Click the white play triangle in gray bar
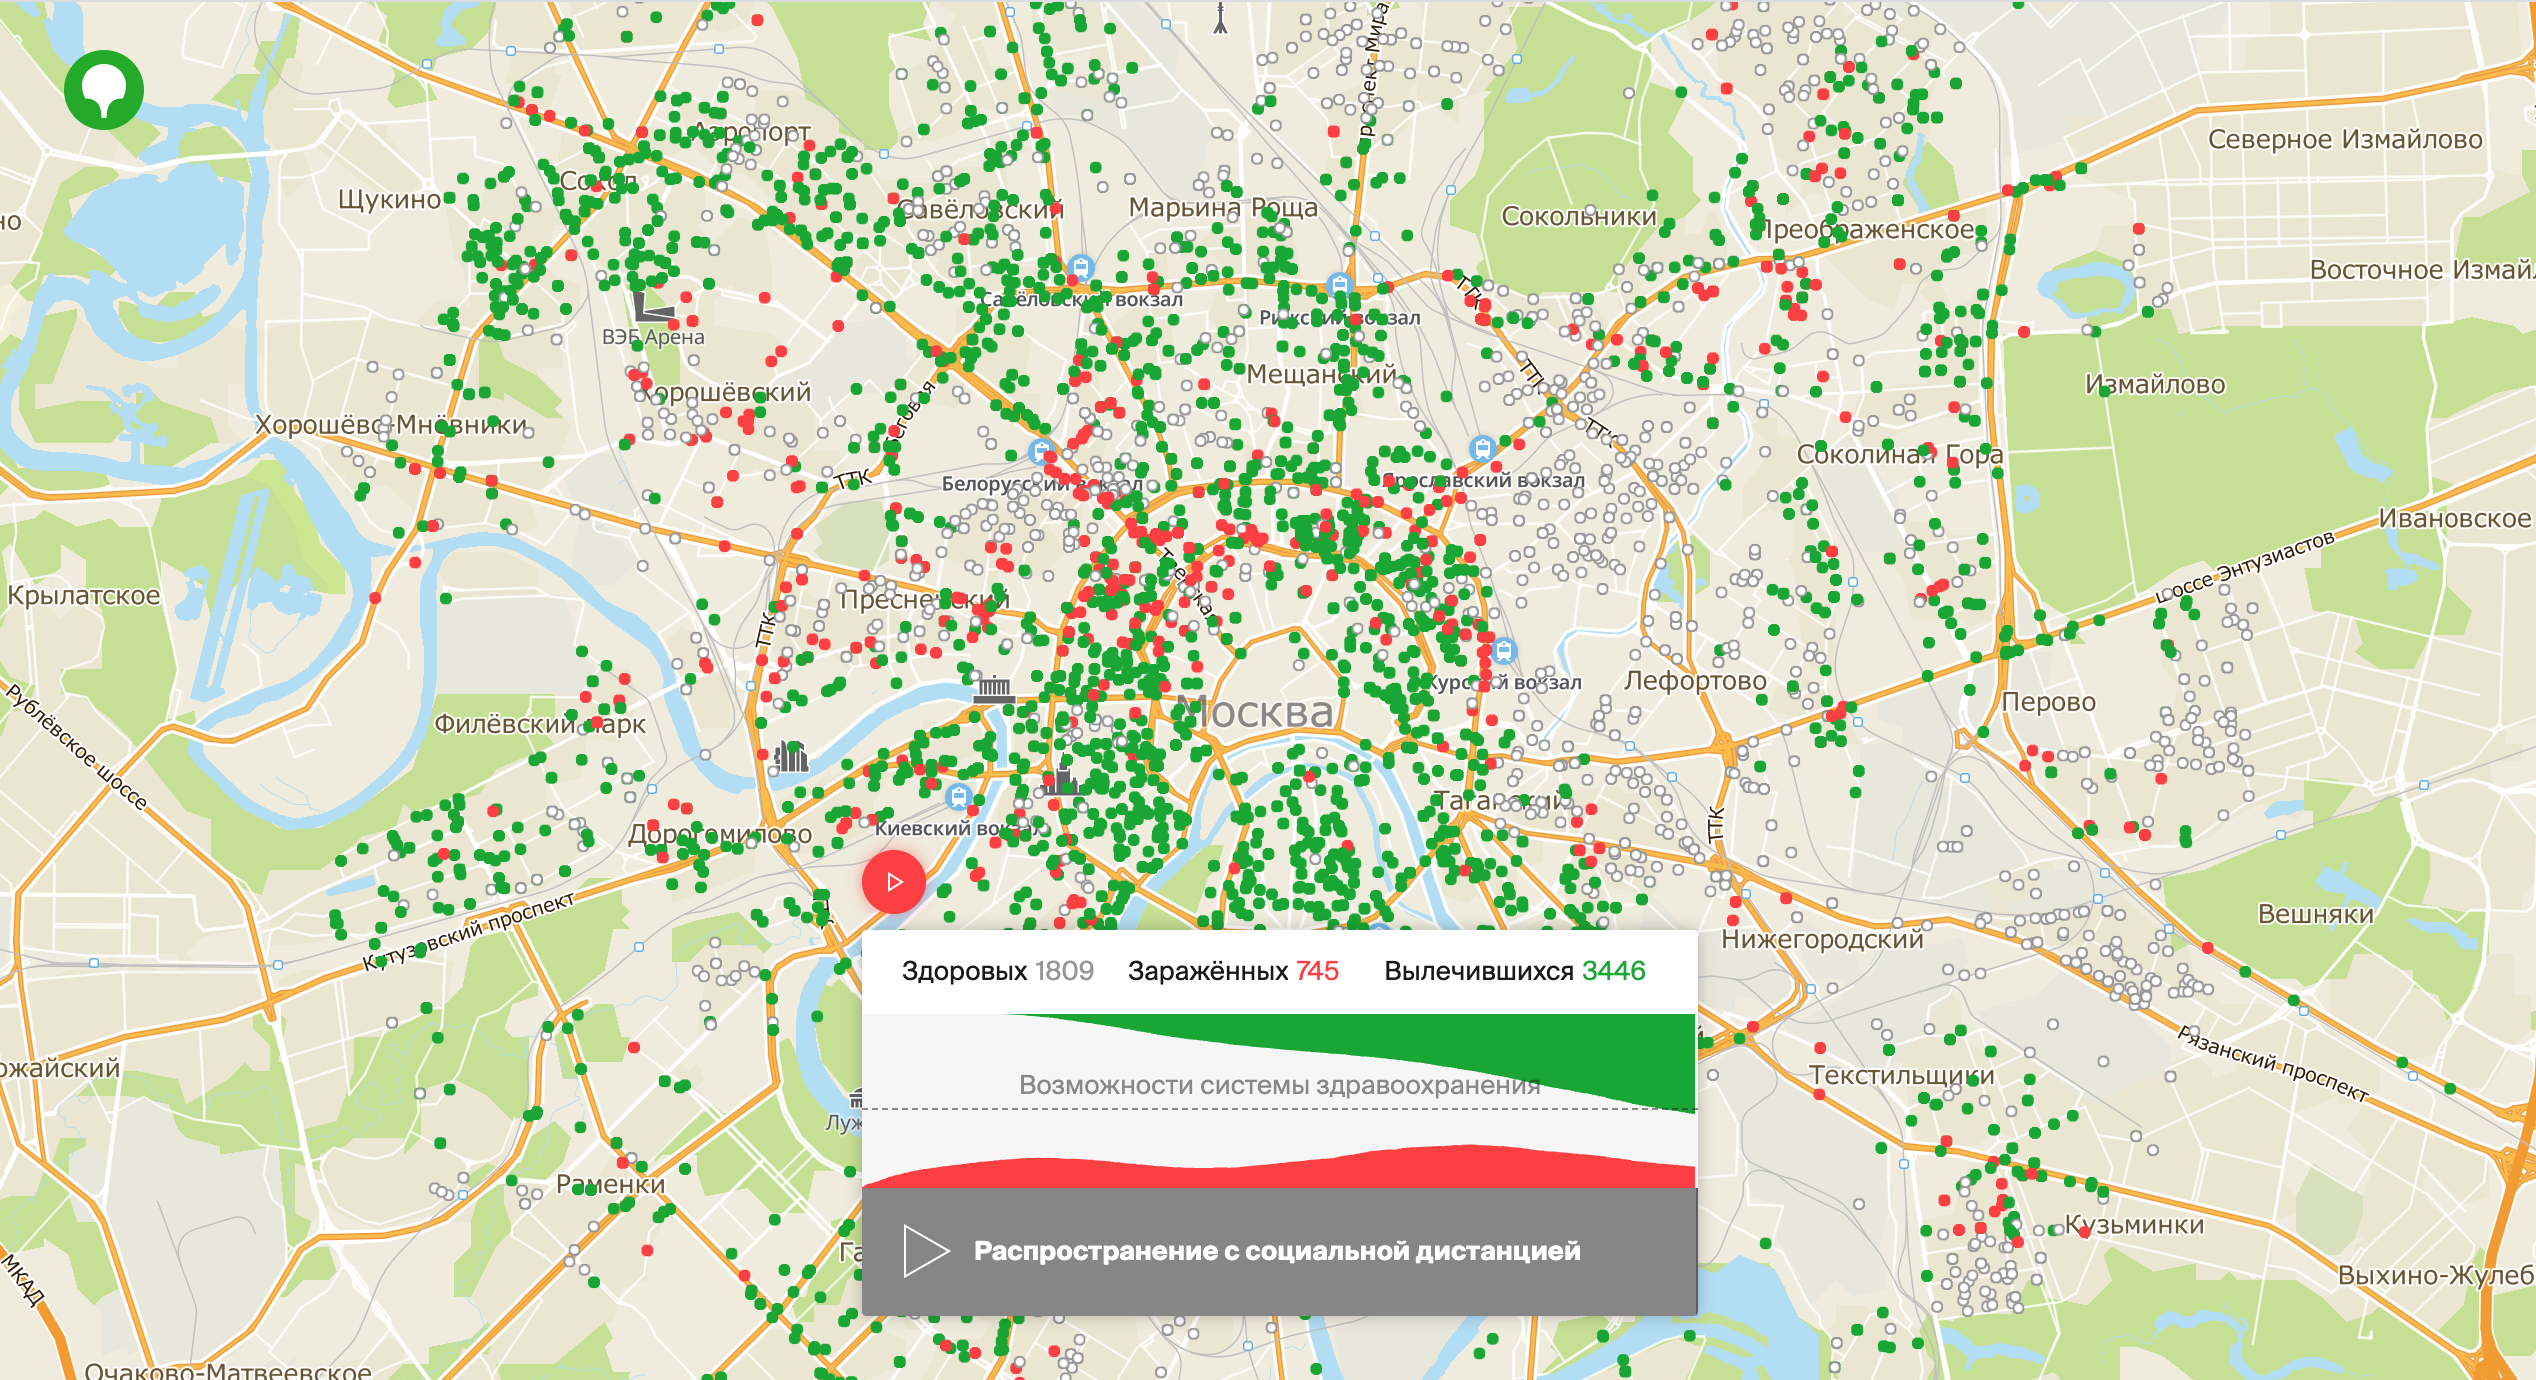The height and width of the screenshot is (1380, 2536). pos(926,1251)
